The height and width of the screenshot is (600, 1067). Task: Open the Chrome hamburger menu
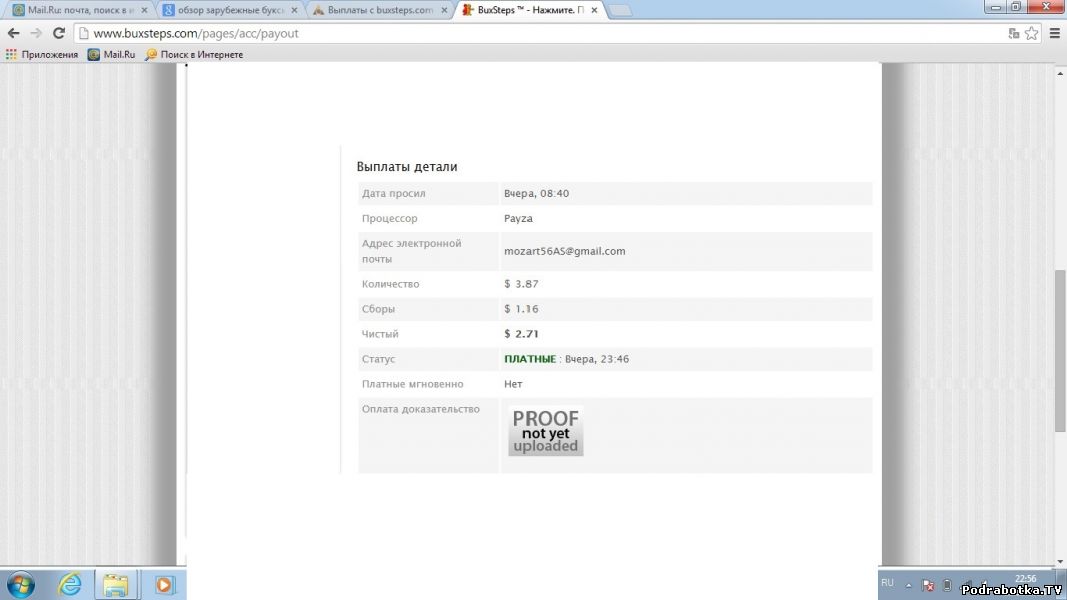click(x=1054, y=33)
